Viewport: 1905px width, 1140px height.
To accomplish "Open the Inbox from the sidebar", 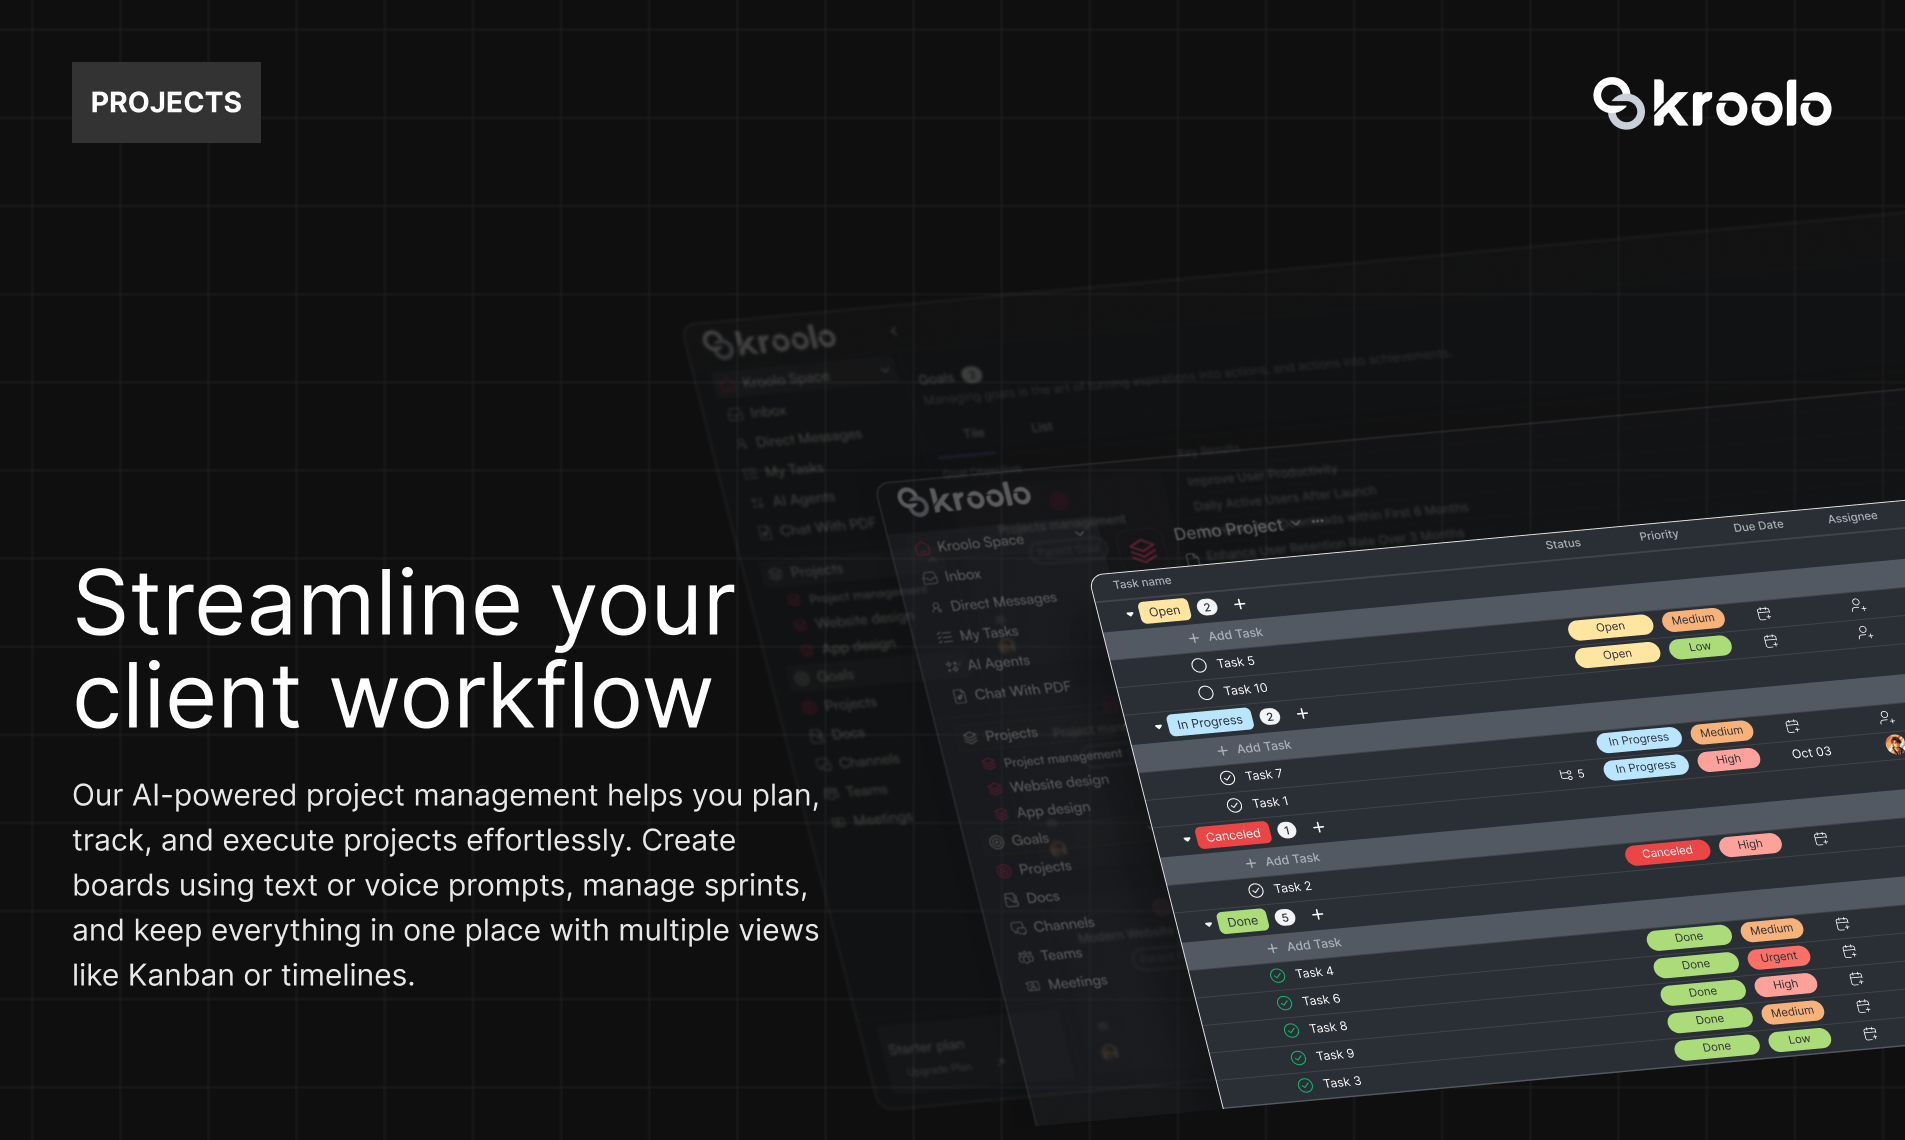I will pyautogui.click(x=963, y=575).
